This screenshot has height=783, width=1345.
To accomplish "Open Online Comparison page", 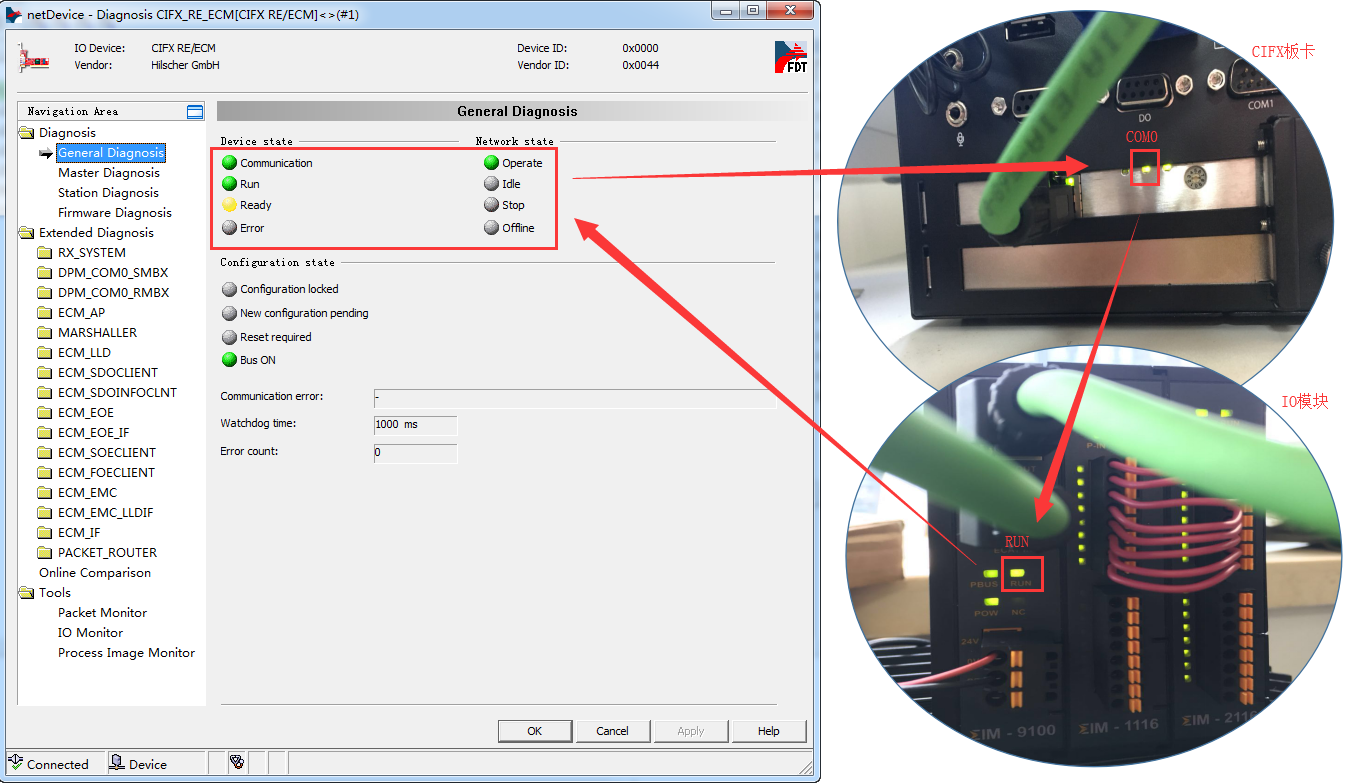I will (95, 573).
